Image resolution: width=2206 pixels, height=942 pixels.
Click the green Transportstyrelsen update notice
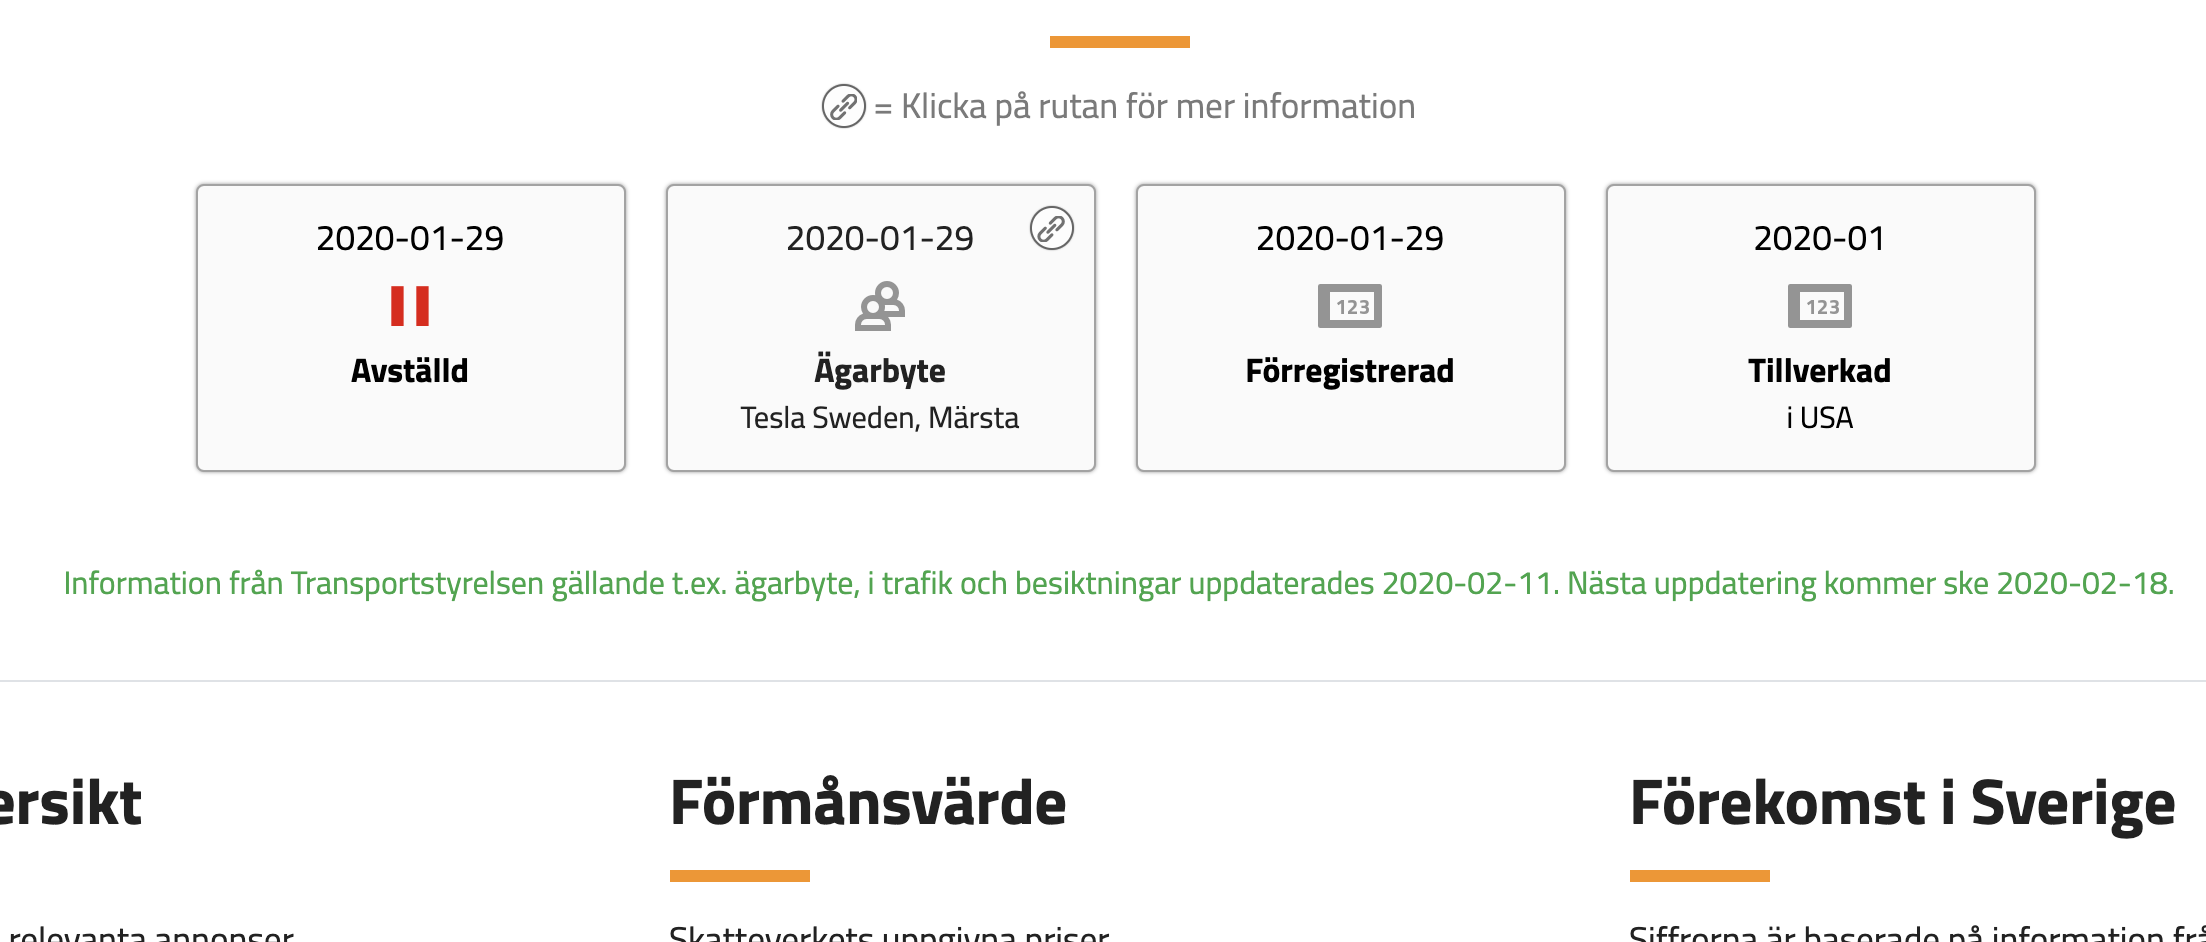1118,583
